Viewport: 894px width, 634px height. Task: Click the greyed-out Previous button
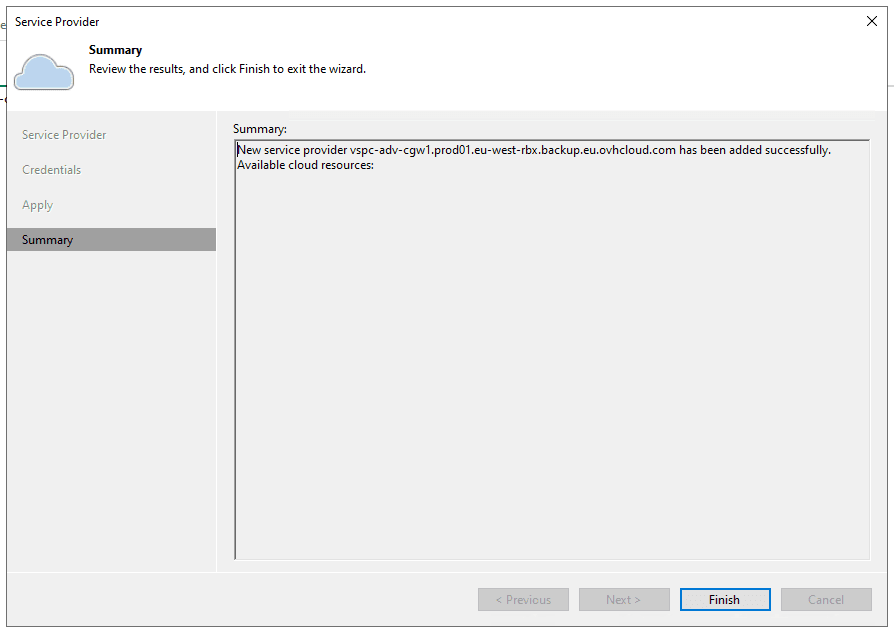(x=523, y=599)
